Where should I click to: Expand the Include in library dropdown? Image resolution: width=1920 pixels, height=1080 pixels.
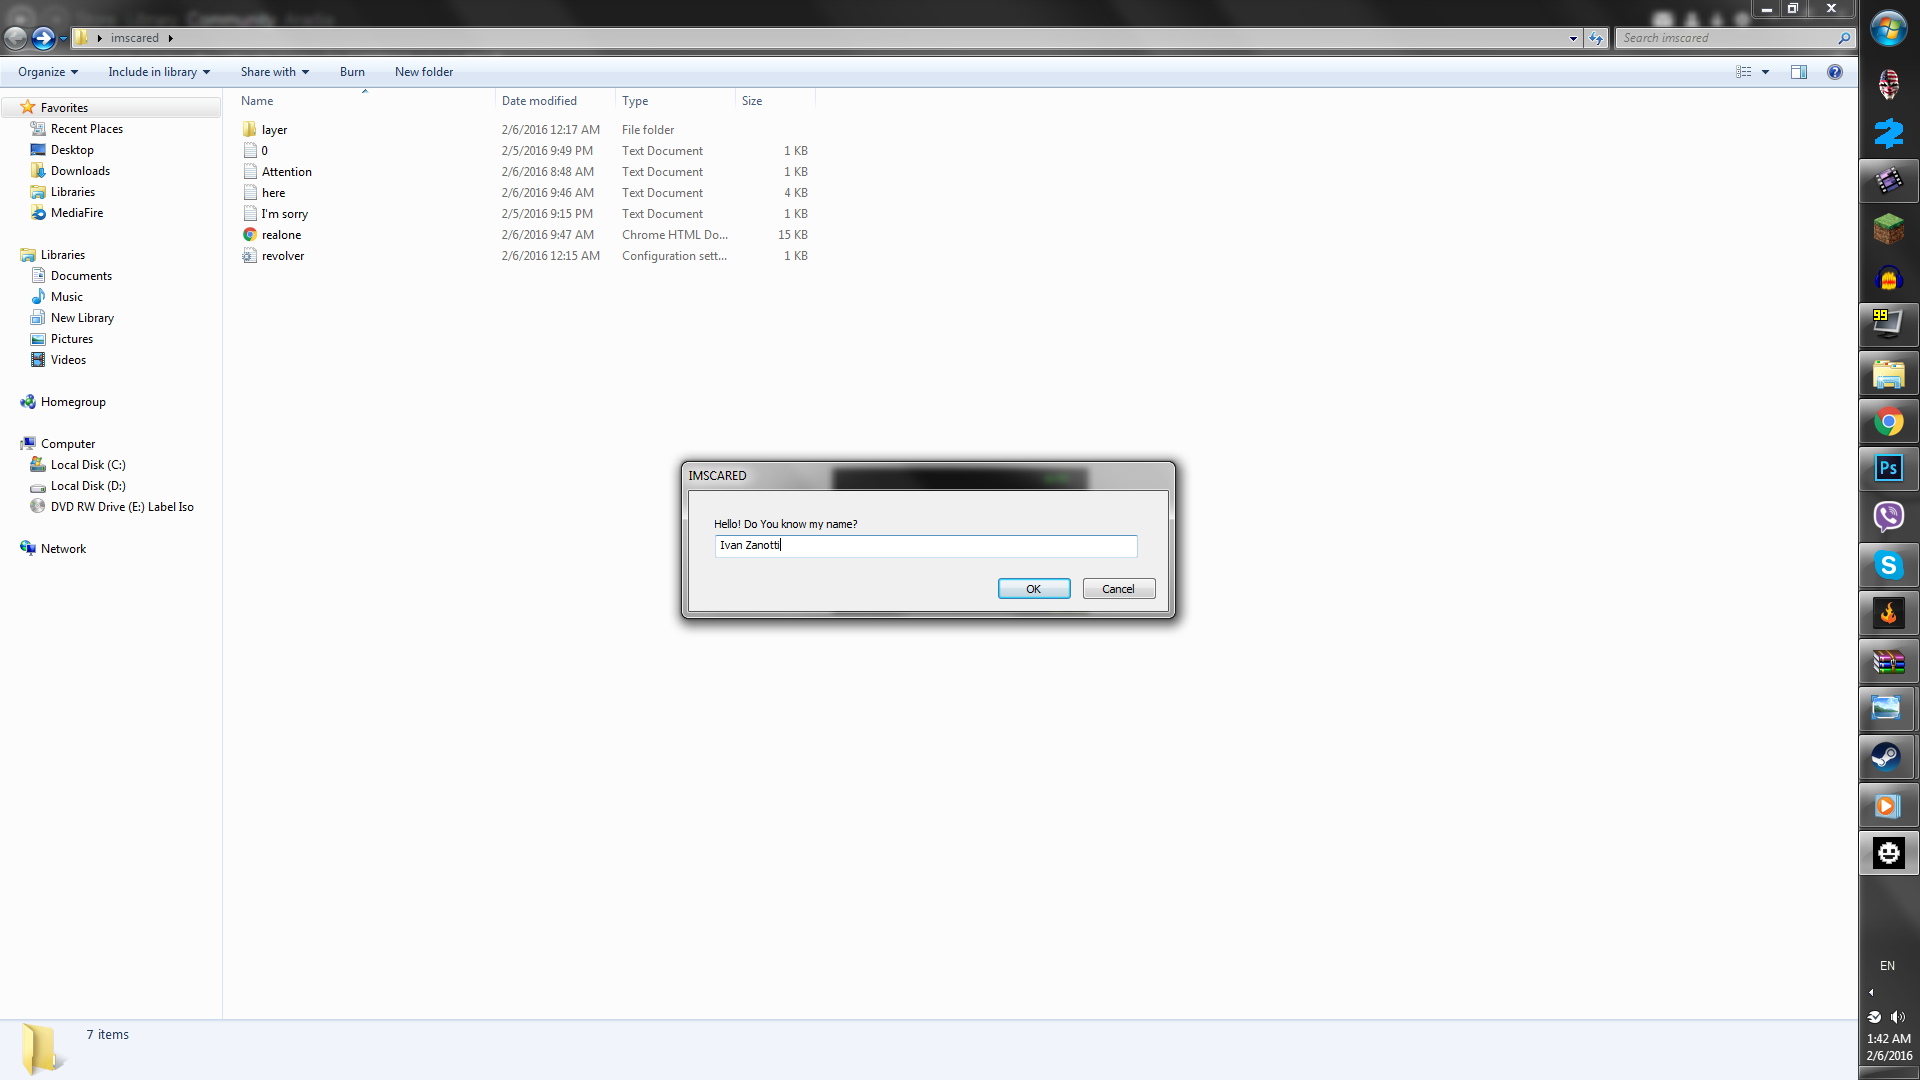159,72
